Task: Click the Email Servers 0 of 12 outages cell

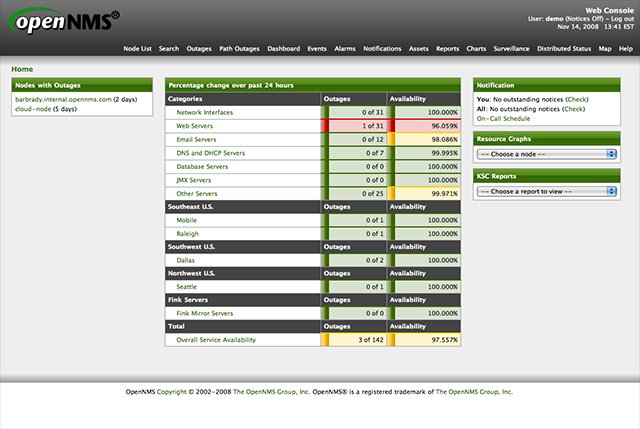Action: tap(354, 139)
